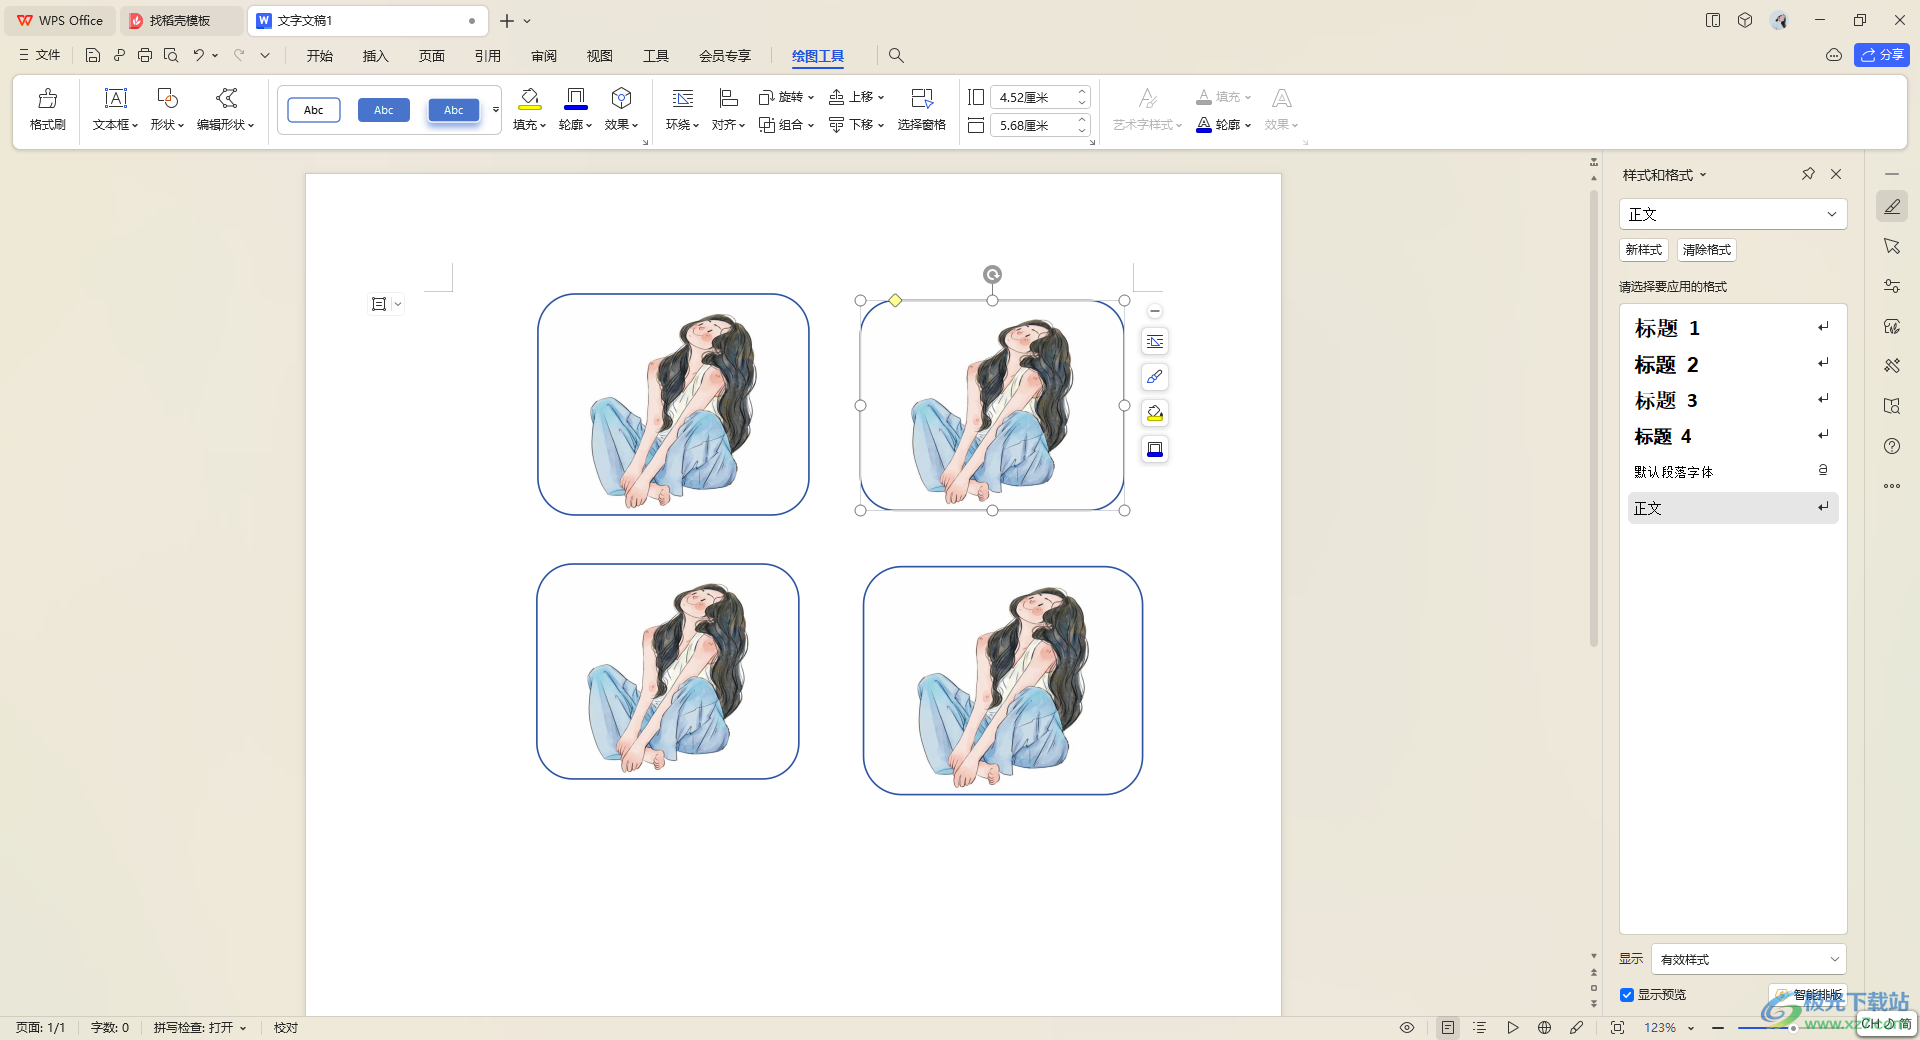
Task: Apply the white outlined Abc shape style
Action: pos(314,110)
